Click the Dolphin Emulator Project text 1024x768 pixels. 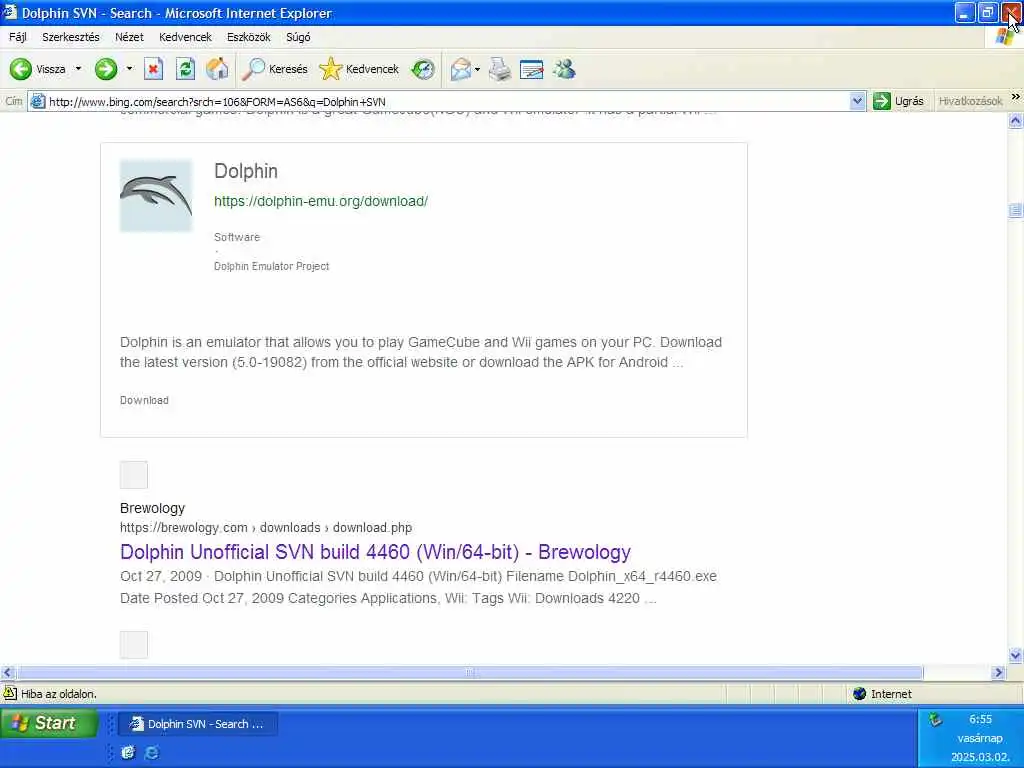(271, 266)
